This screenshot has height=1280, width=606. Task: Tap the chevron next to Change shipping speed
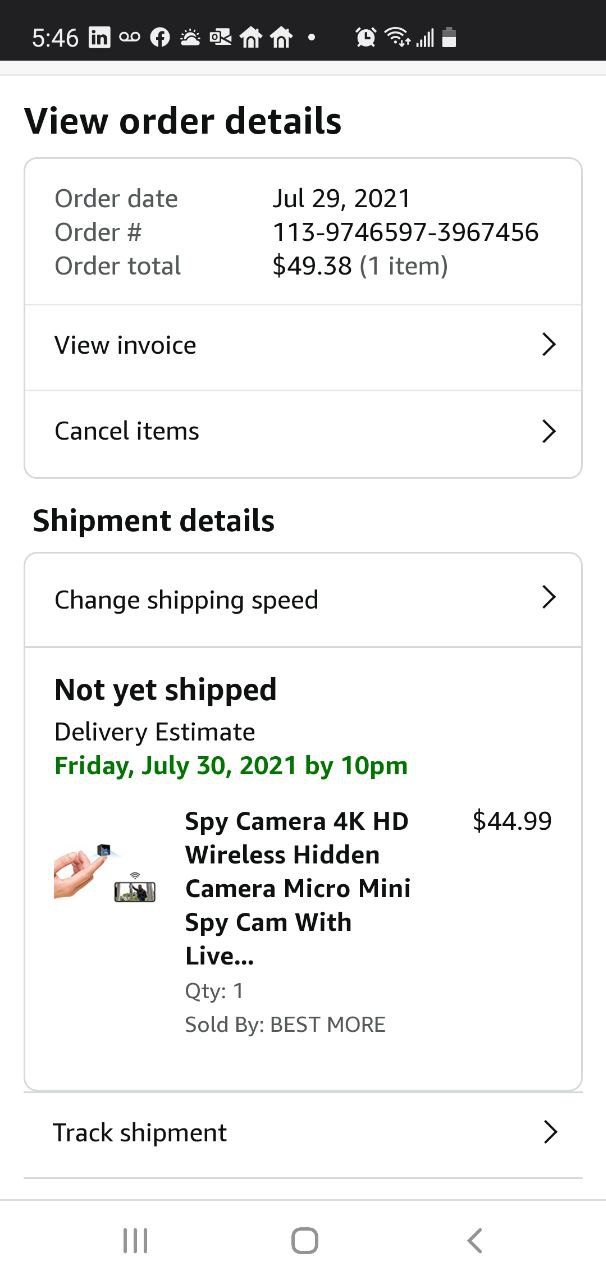[548, 598]
